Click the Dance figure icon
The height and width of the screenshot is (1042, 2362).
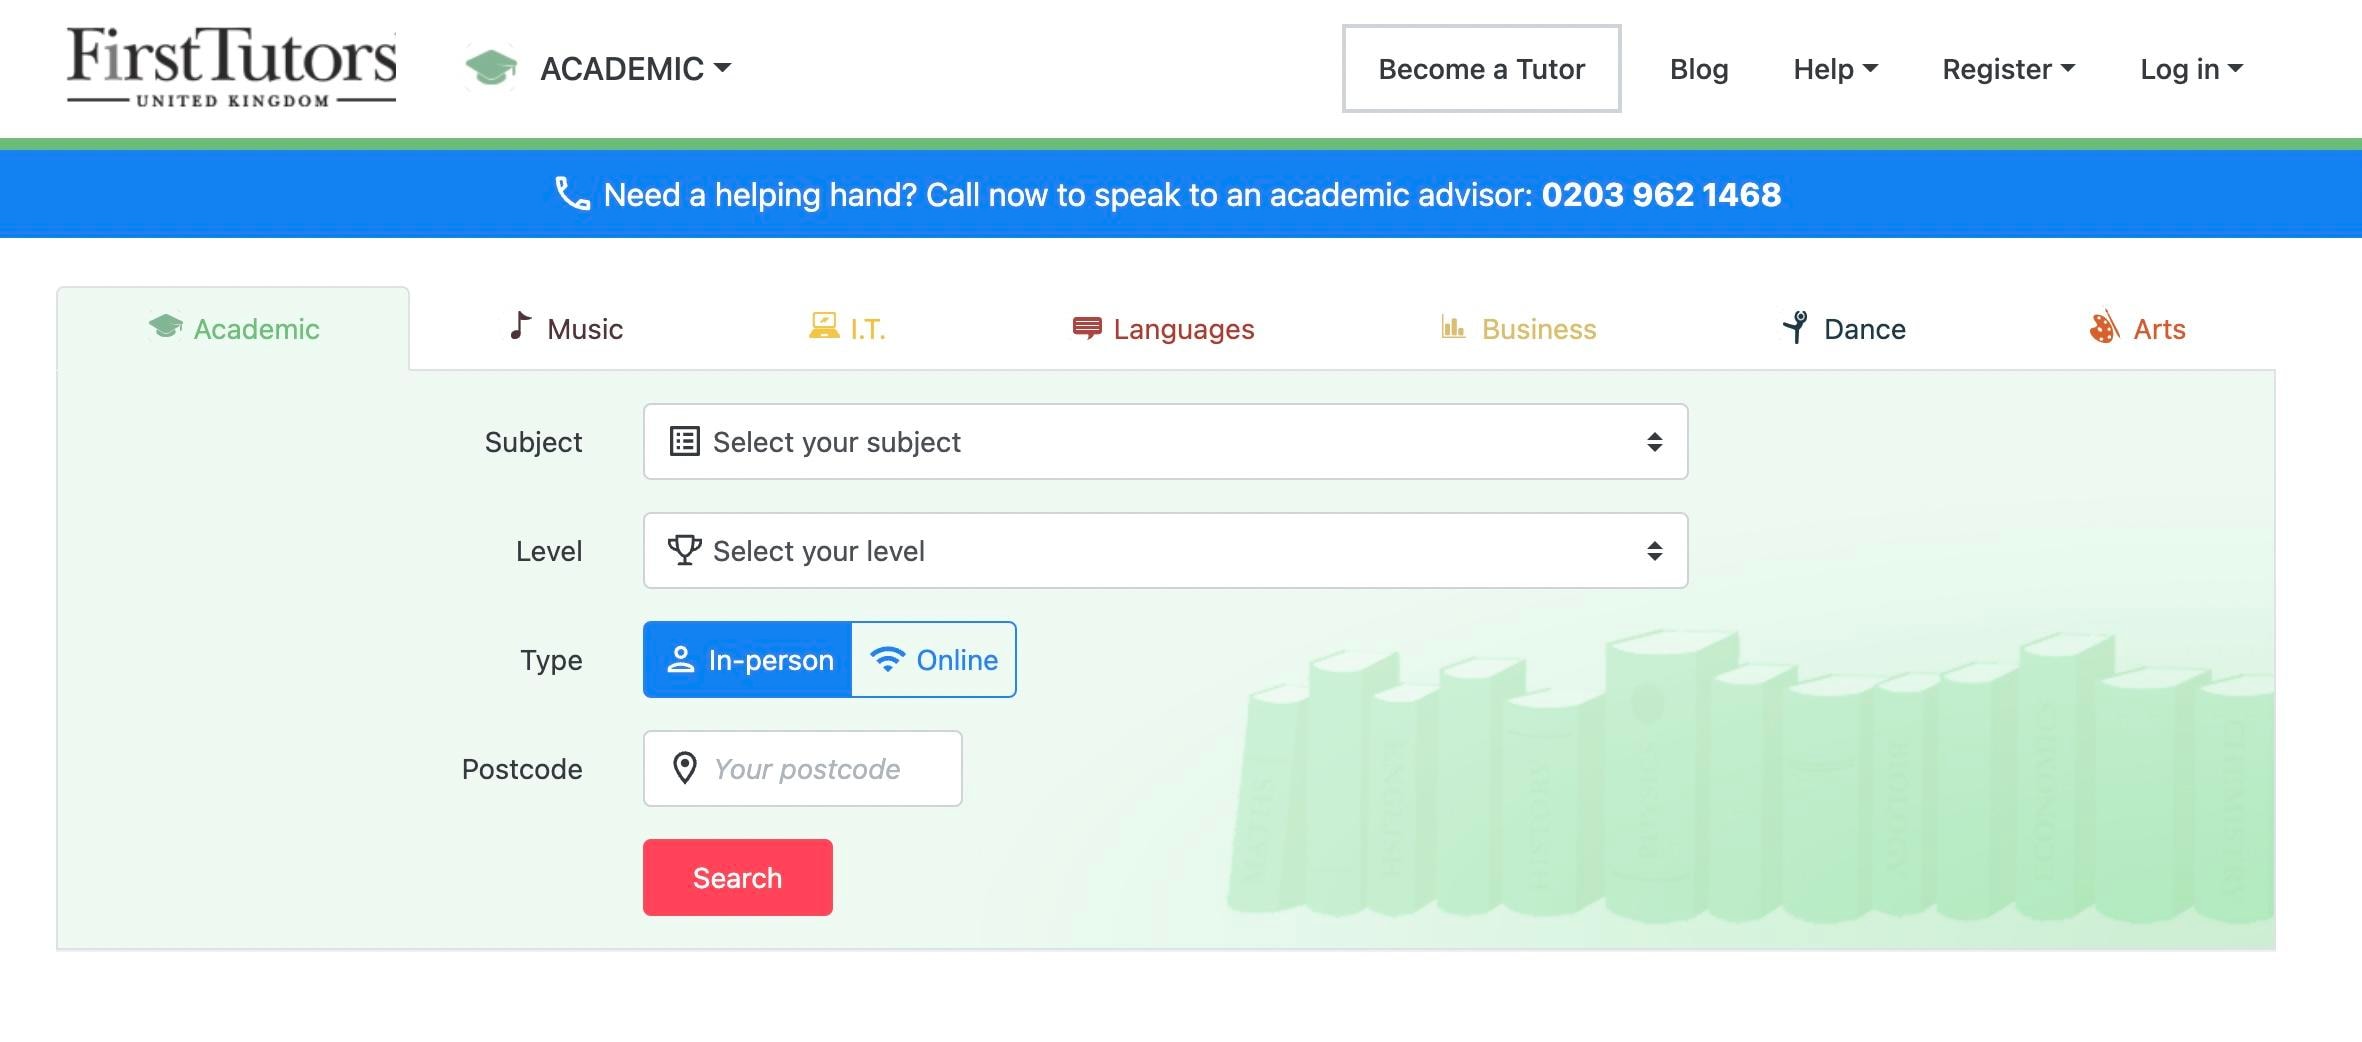(x=1796, y=327)
